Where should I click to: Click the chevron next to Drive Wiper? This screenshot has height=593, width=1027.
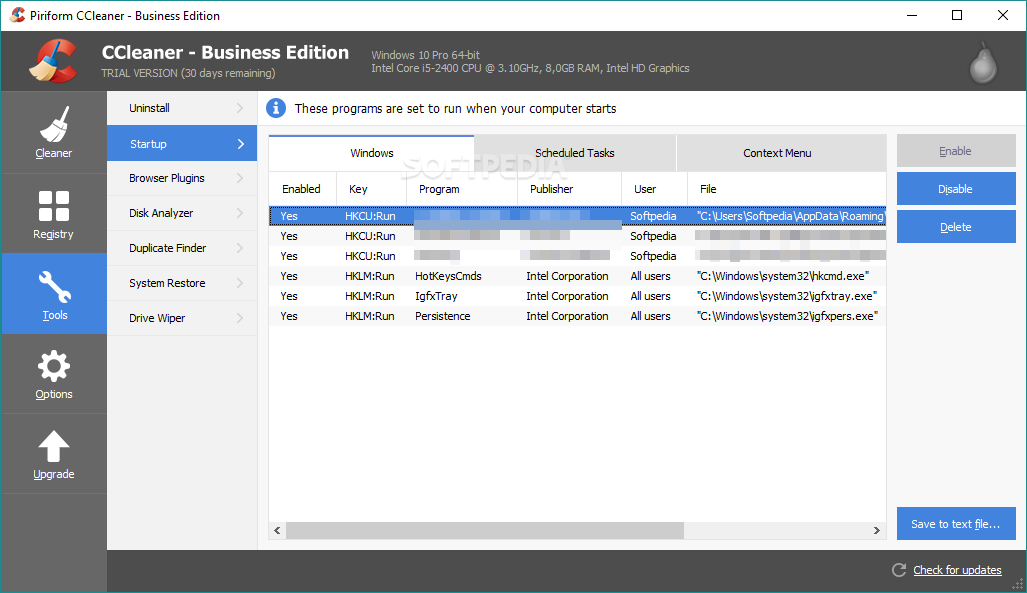pos(240,318)
